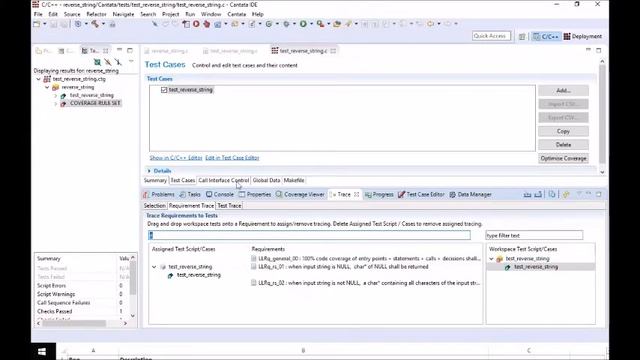
Task: Click Optimise Coverage button
Action: pyautogui.click(x=563, y=158)
